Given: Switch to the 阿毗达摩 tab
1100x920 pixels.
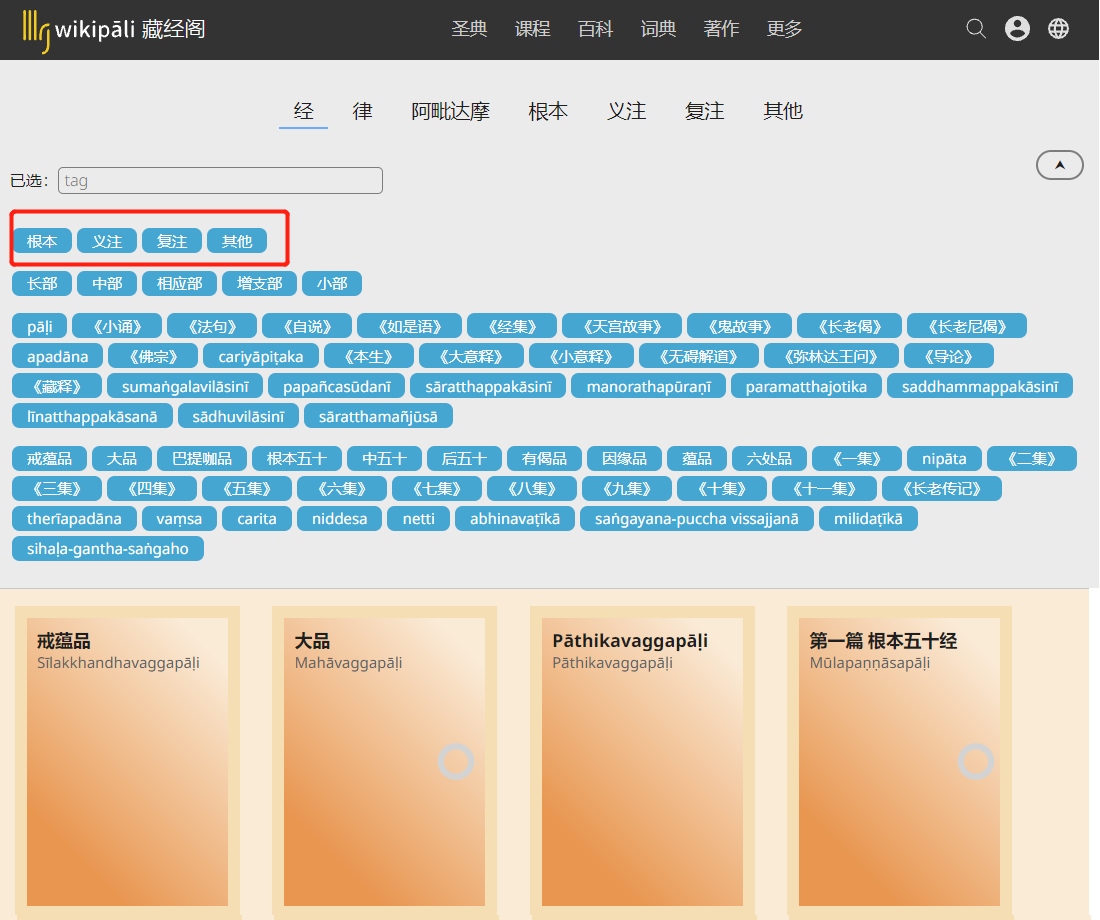Looking at the screenshot, I should point(450,111).
